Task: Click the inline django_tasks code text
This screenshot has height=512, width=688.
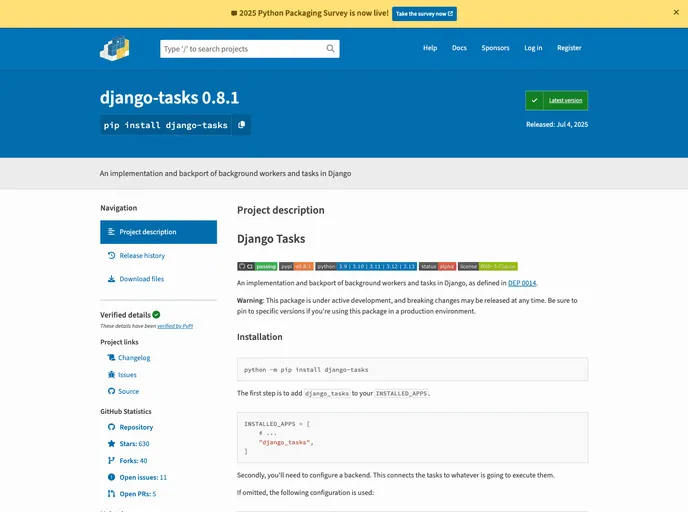Action: [327, 394]
